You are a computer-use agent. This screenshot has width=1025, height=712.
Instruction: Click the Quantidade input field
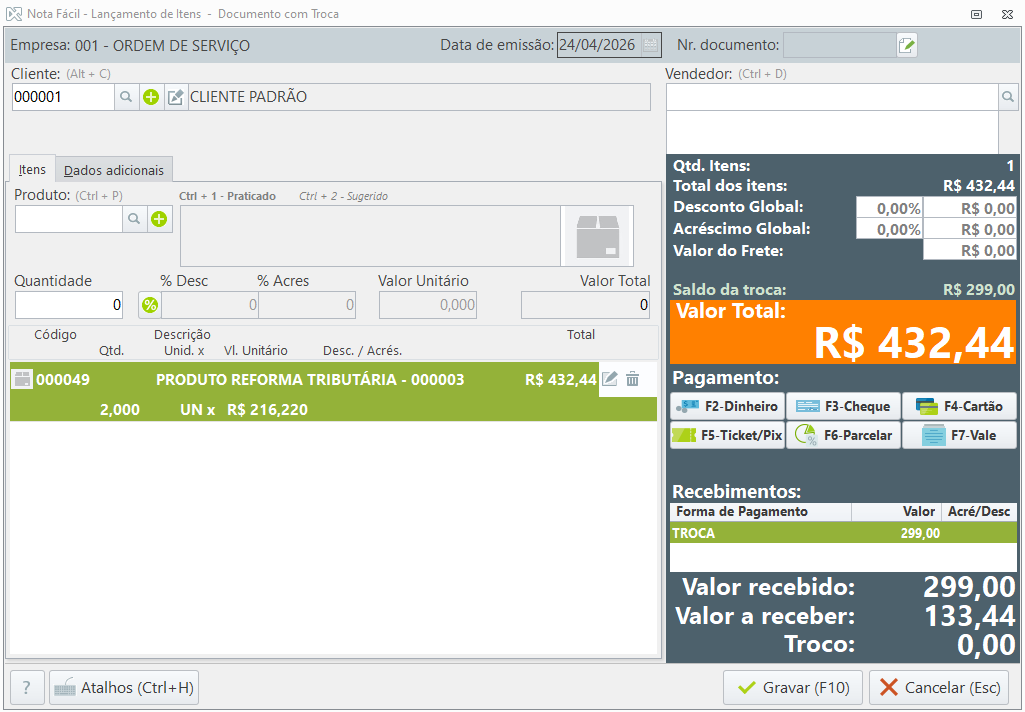[69, 305]
